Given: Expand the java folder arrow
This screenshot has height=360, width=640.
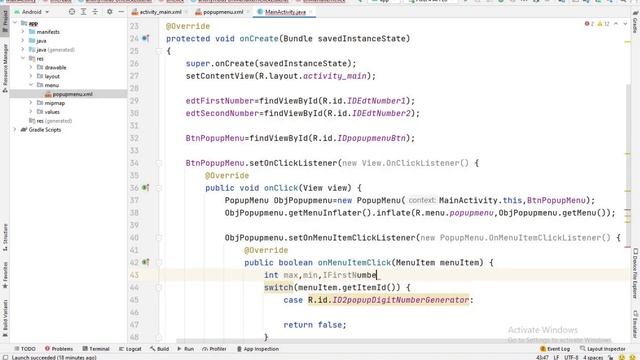Looking at the screenshot, I should tap(23, 41).
